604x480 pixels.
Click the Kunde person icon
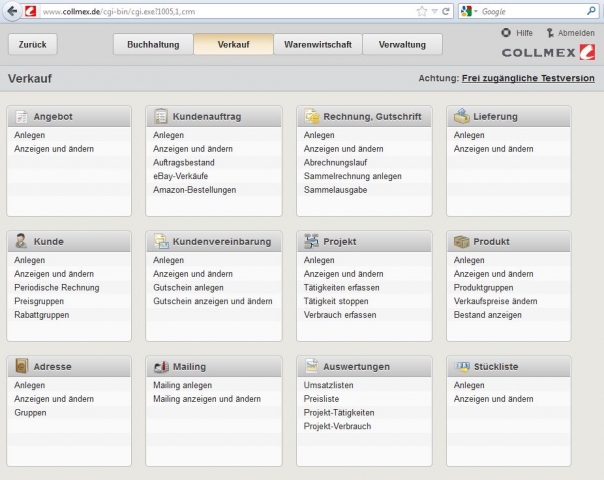click(21, 241)
